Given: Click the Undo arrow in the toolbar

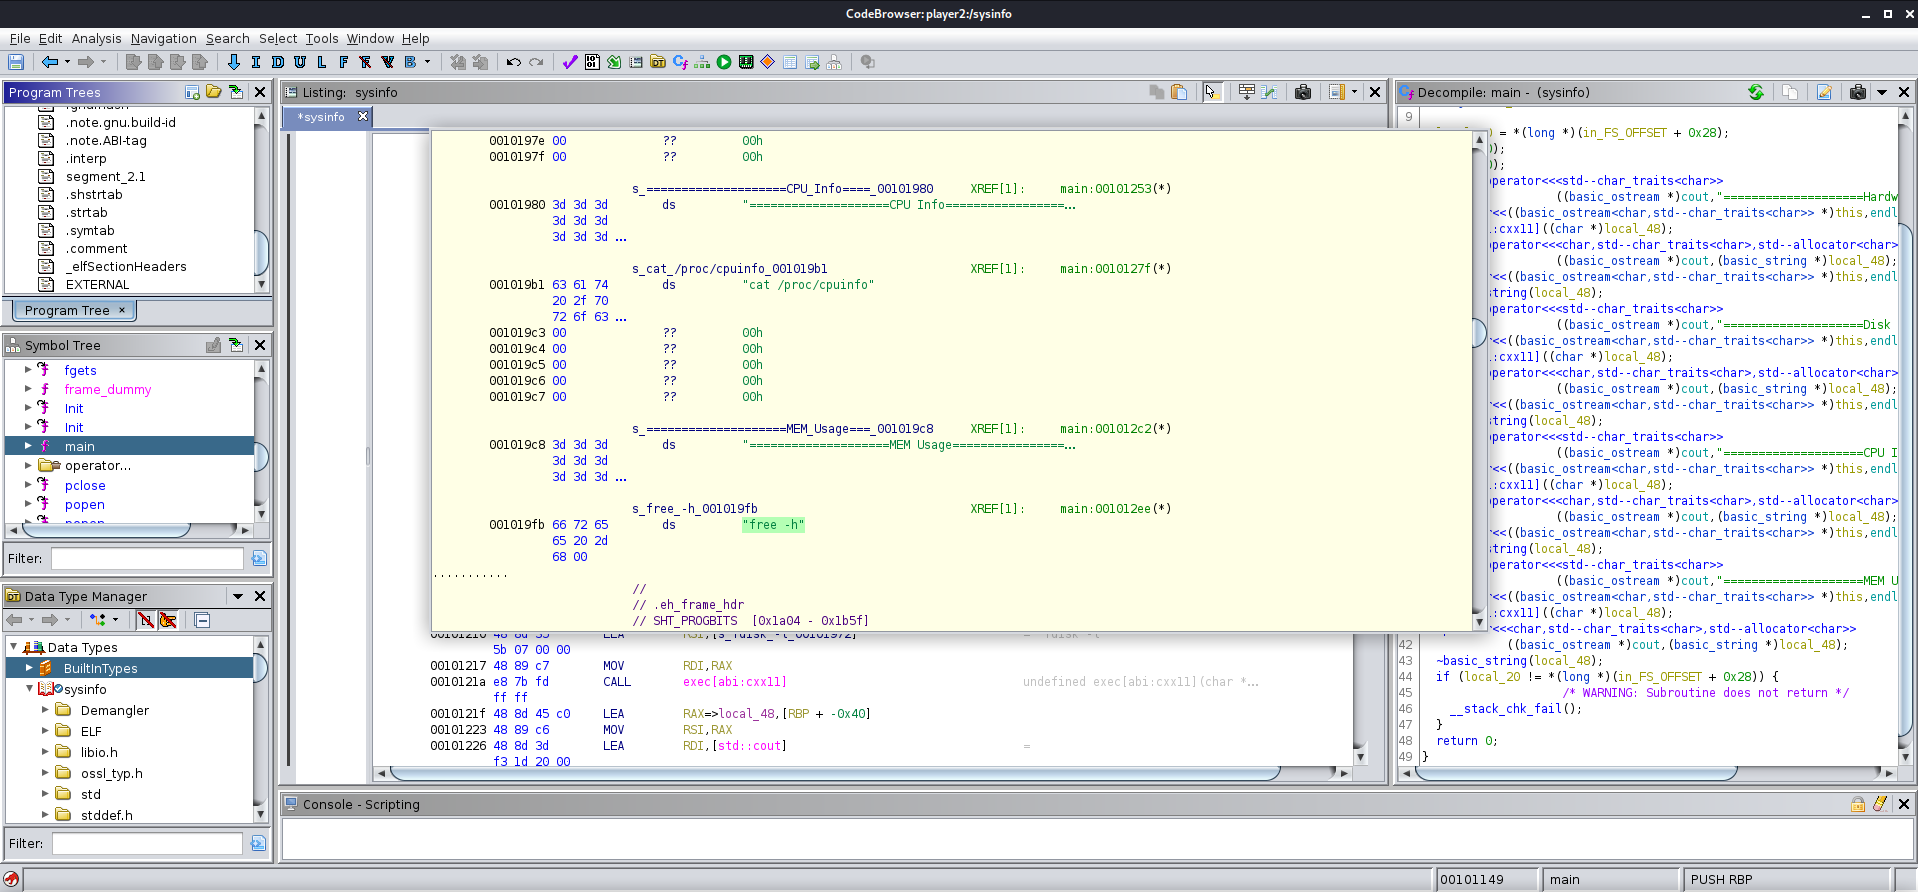Looking at the screenshot, I should (513, 62).
